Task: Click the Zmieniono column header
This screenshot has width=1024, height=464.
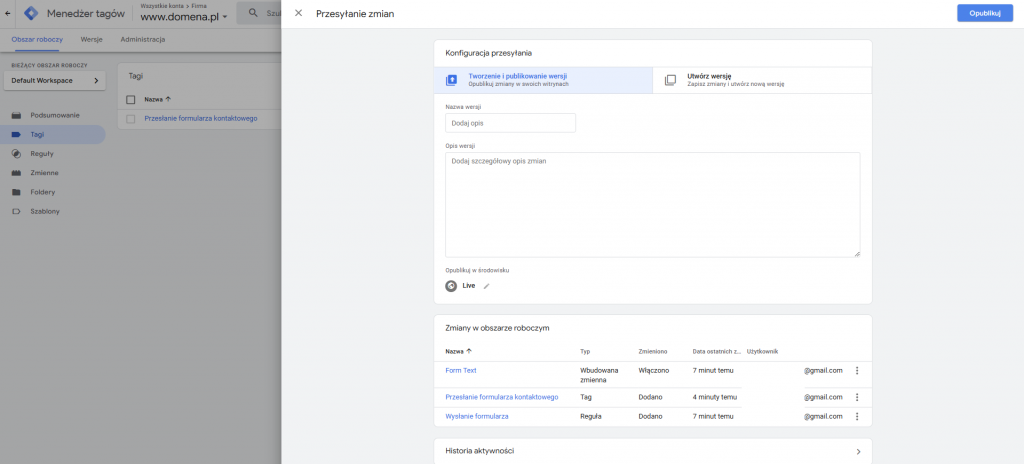Action: (x=652, y=352)
